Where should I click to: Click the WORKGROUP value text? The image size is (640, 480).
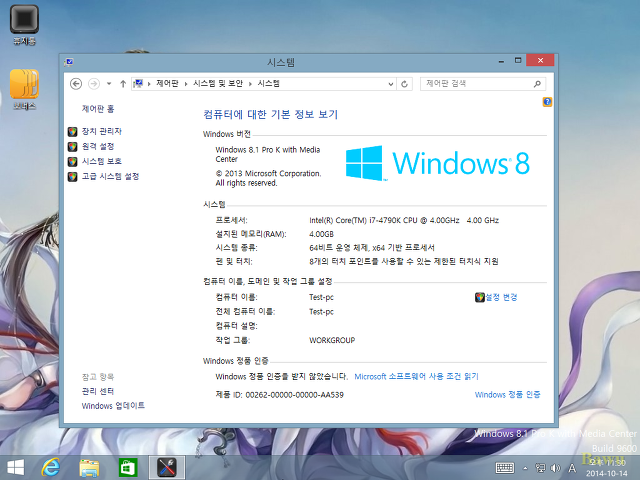[x=332, y=340]
